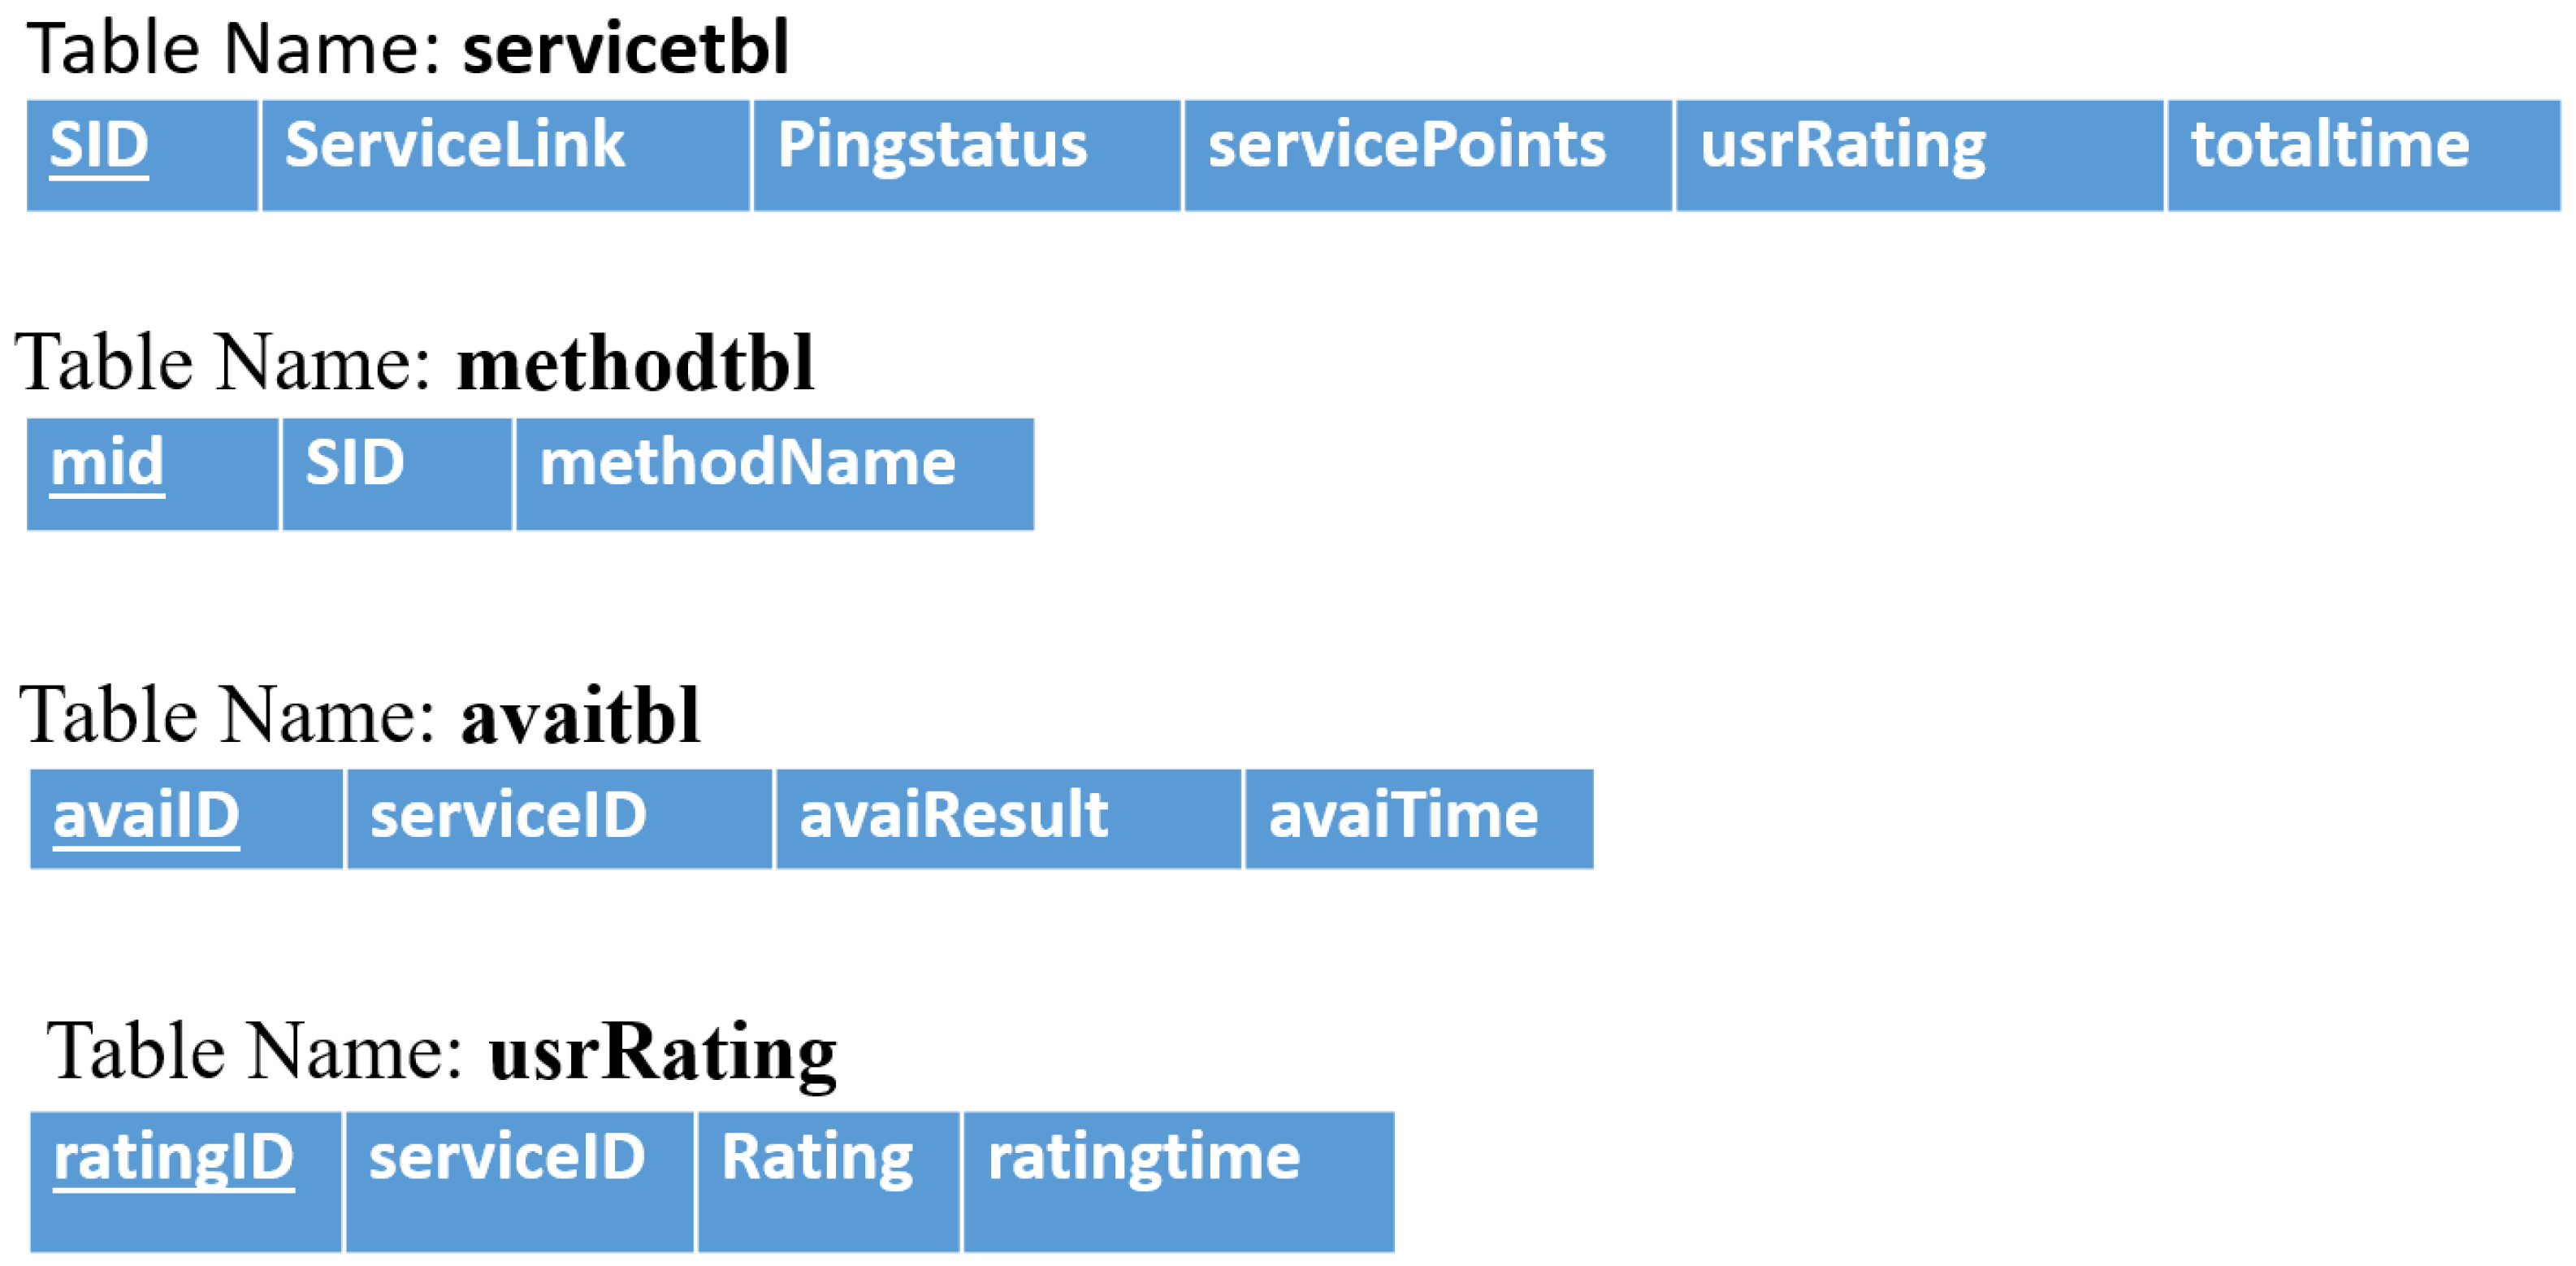This screenshot has width=2576, height=1266.
Task: Click the Pingstatus column cell
Action: pyautogui.click(x=932, y=146)
